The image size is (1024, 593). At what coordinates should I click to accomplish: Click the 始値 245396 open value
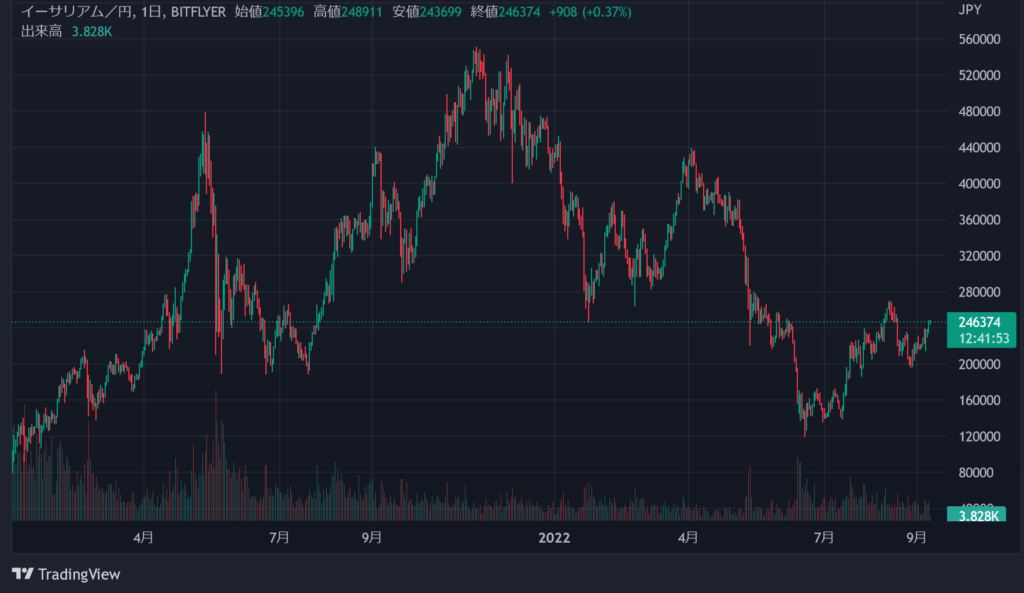[269, 12]
